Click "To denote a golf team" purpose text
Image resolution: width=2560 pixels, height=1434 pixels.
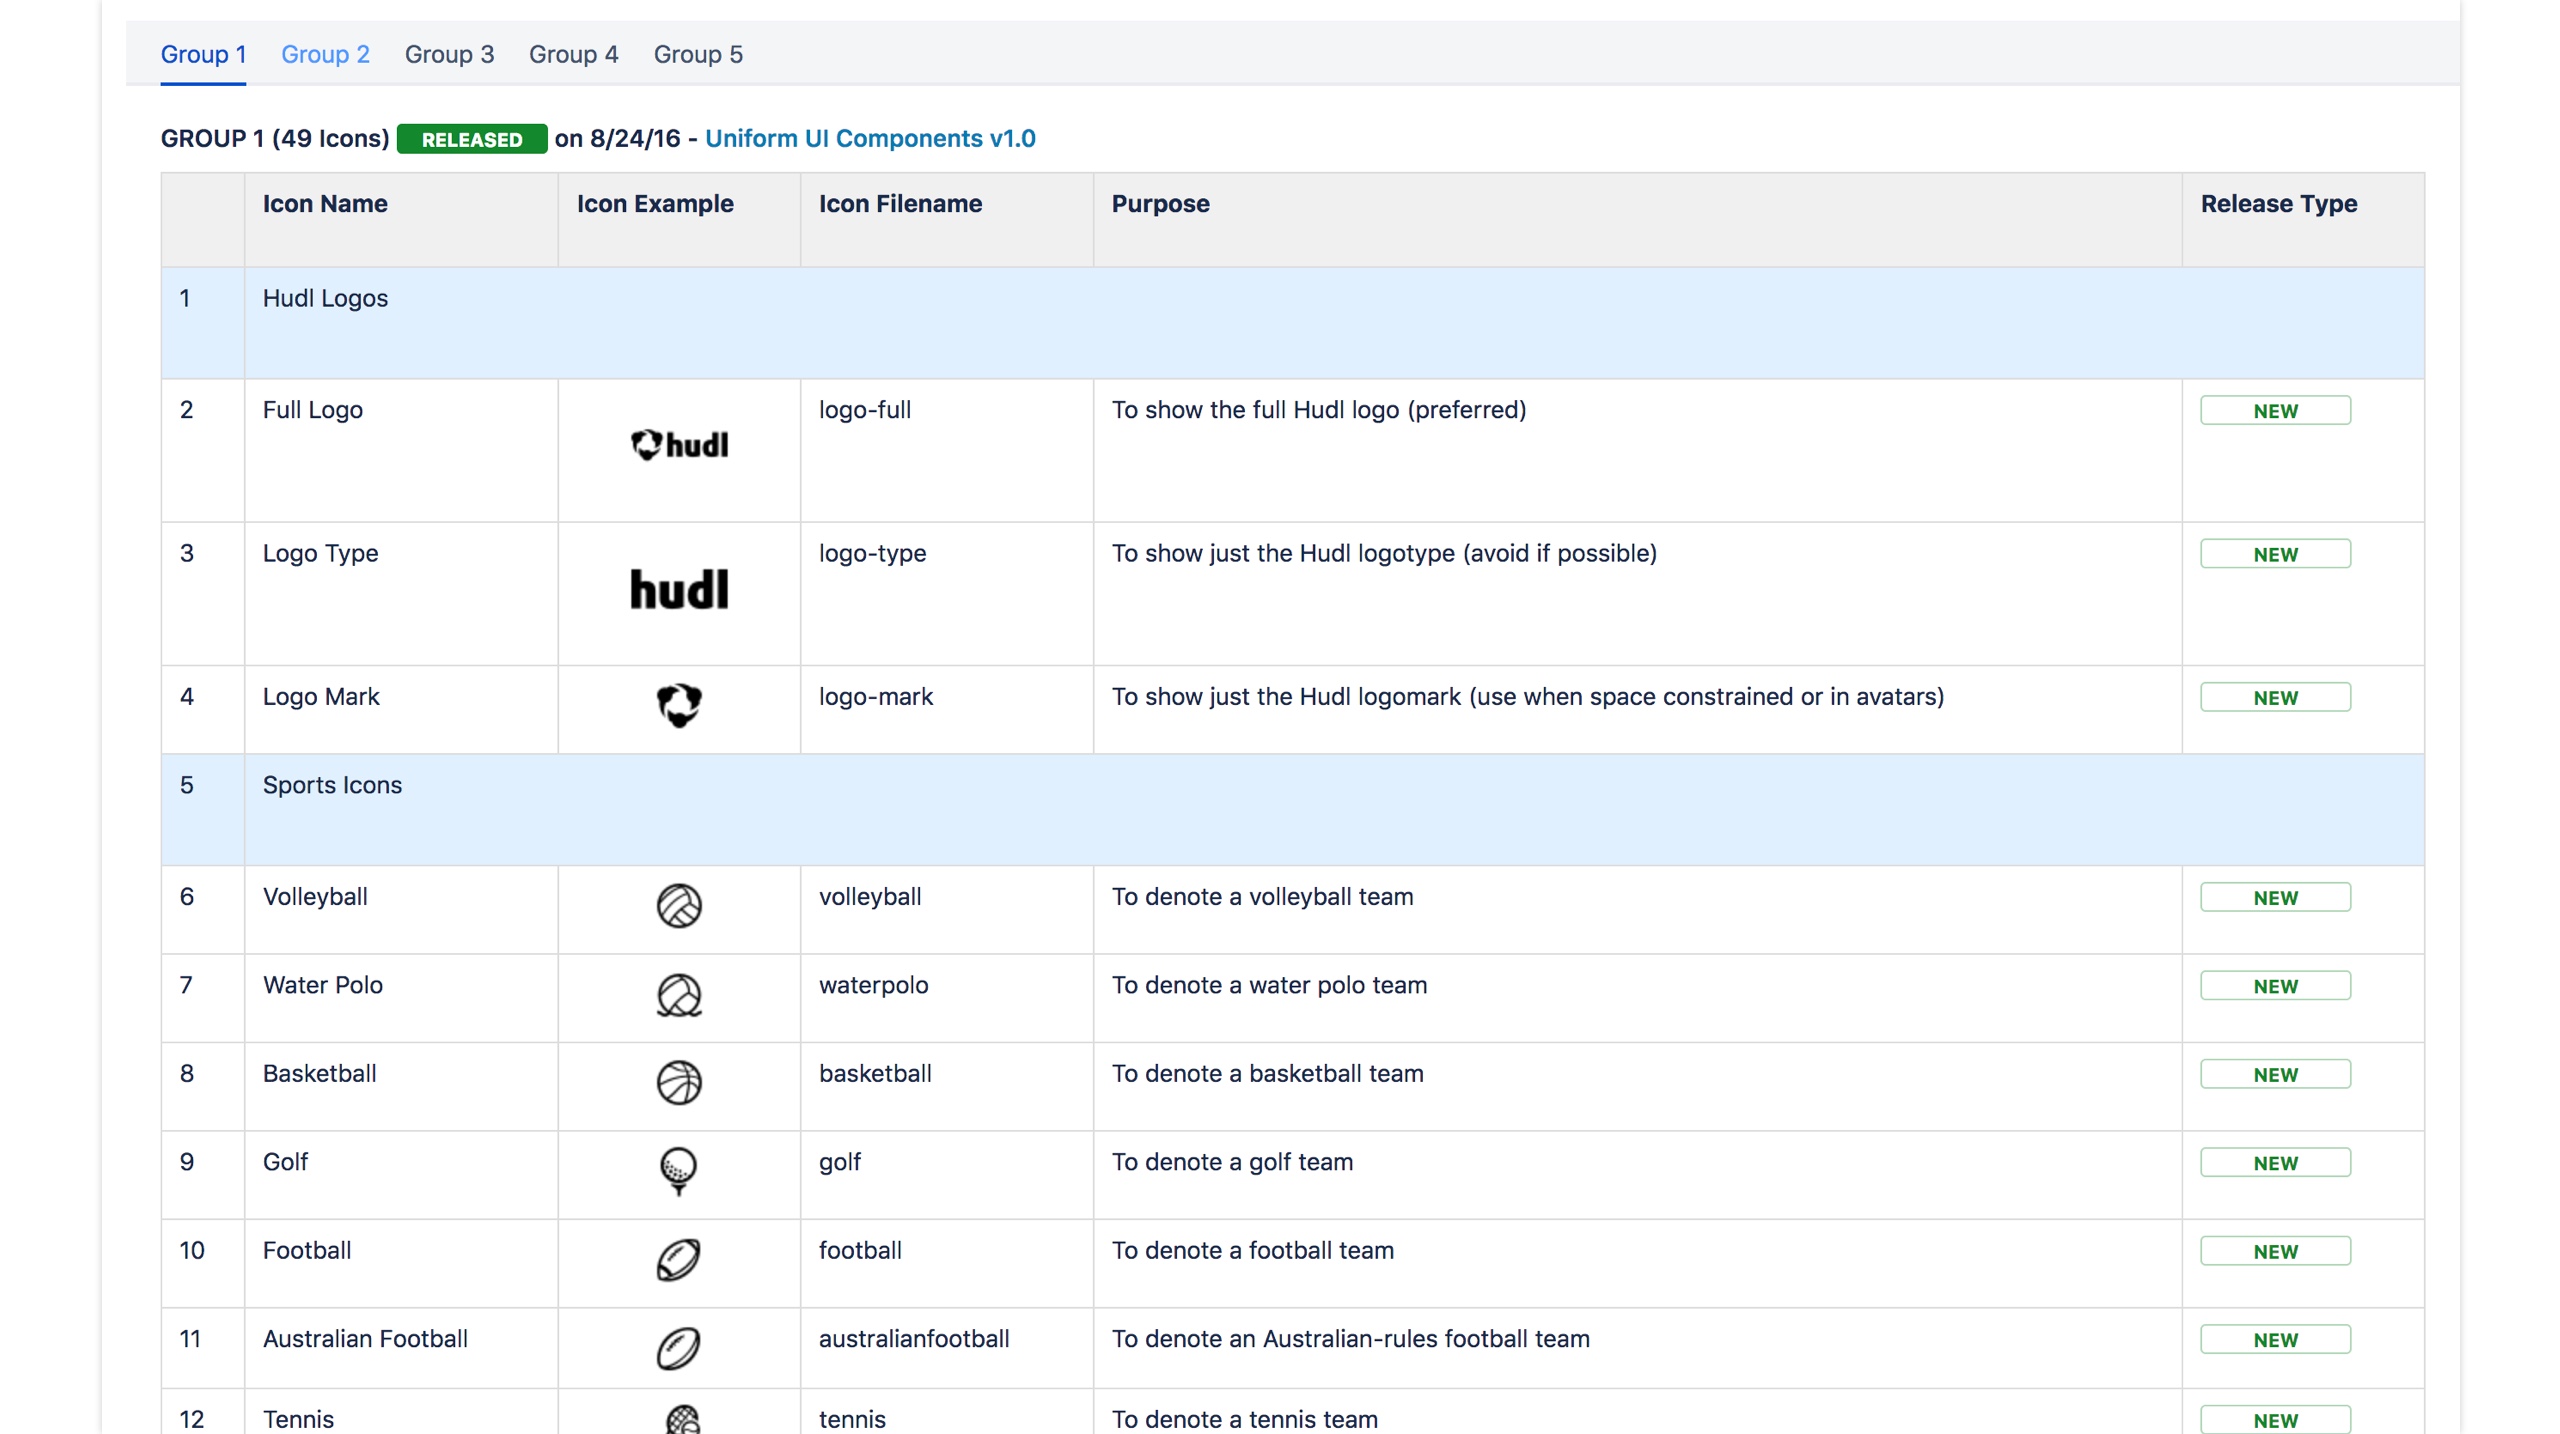click(x=1232, y=1162)
